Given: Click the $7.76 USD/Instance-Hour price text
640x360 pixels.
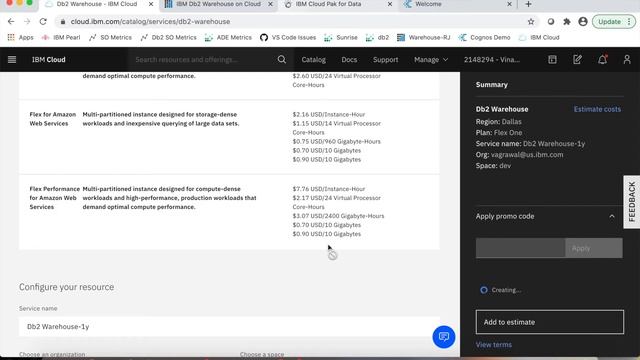Looking at the screenshot, I should click(x=329, y=189).
